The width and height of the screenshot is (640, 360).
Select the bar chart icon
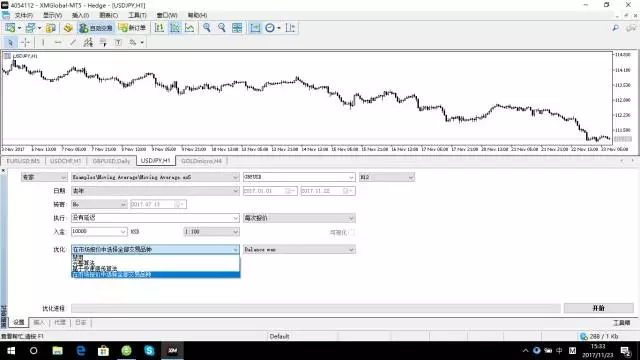point(159,28)
